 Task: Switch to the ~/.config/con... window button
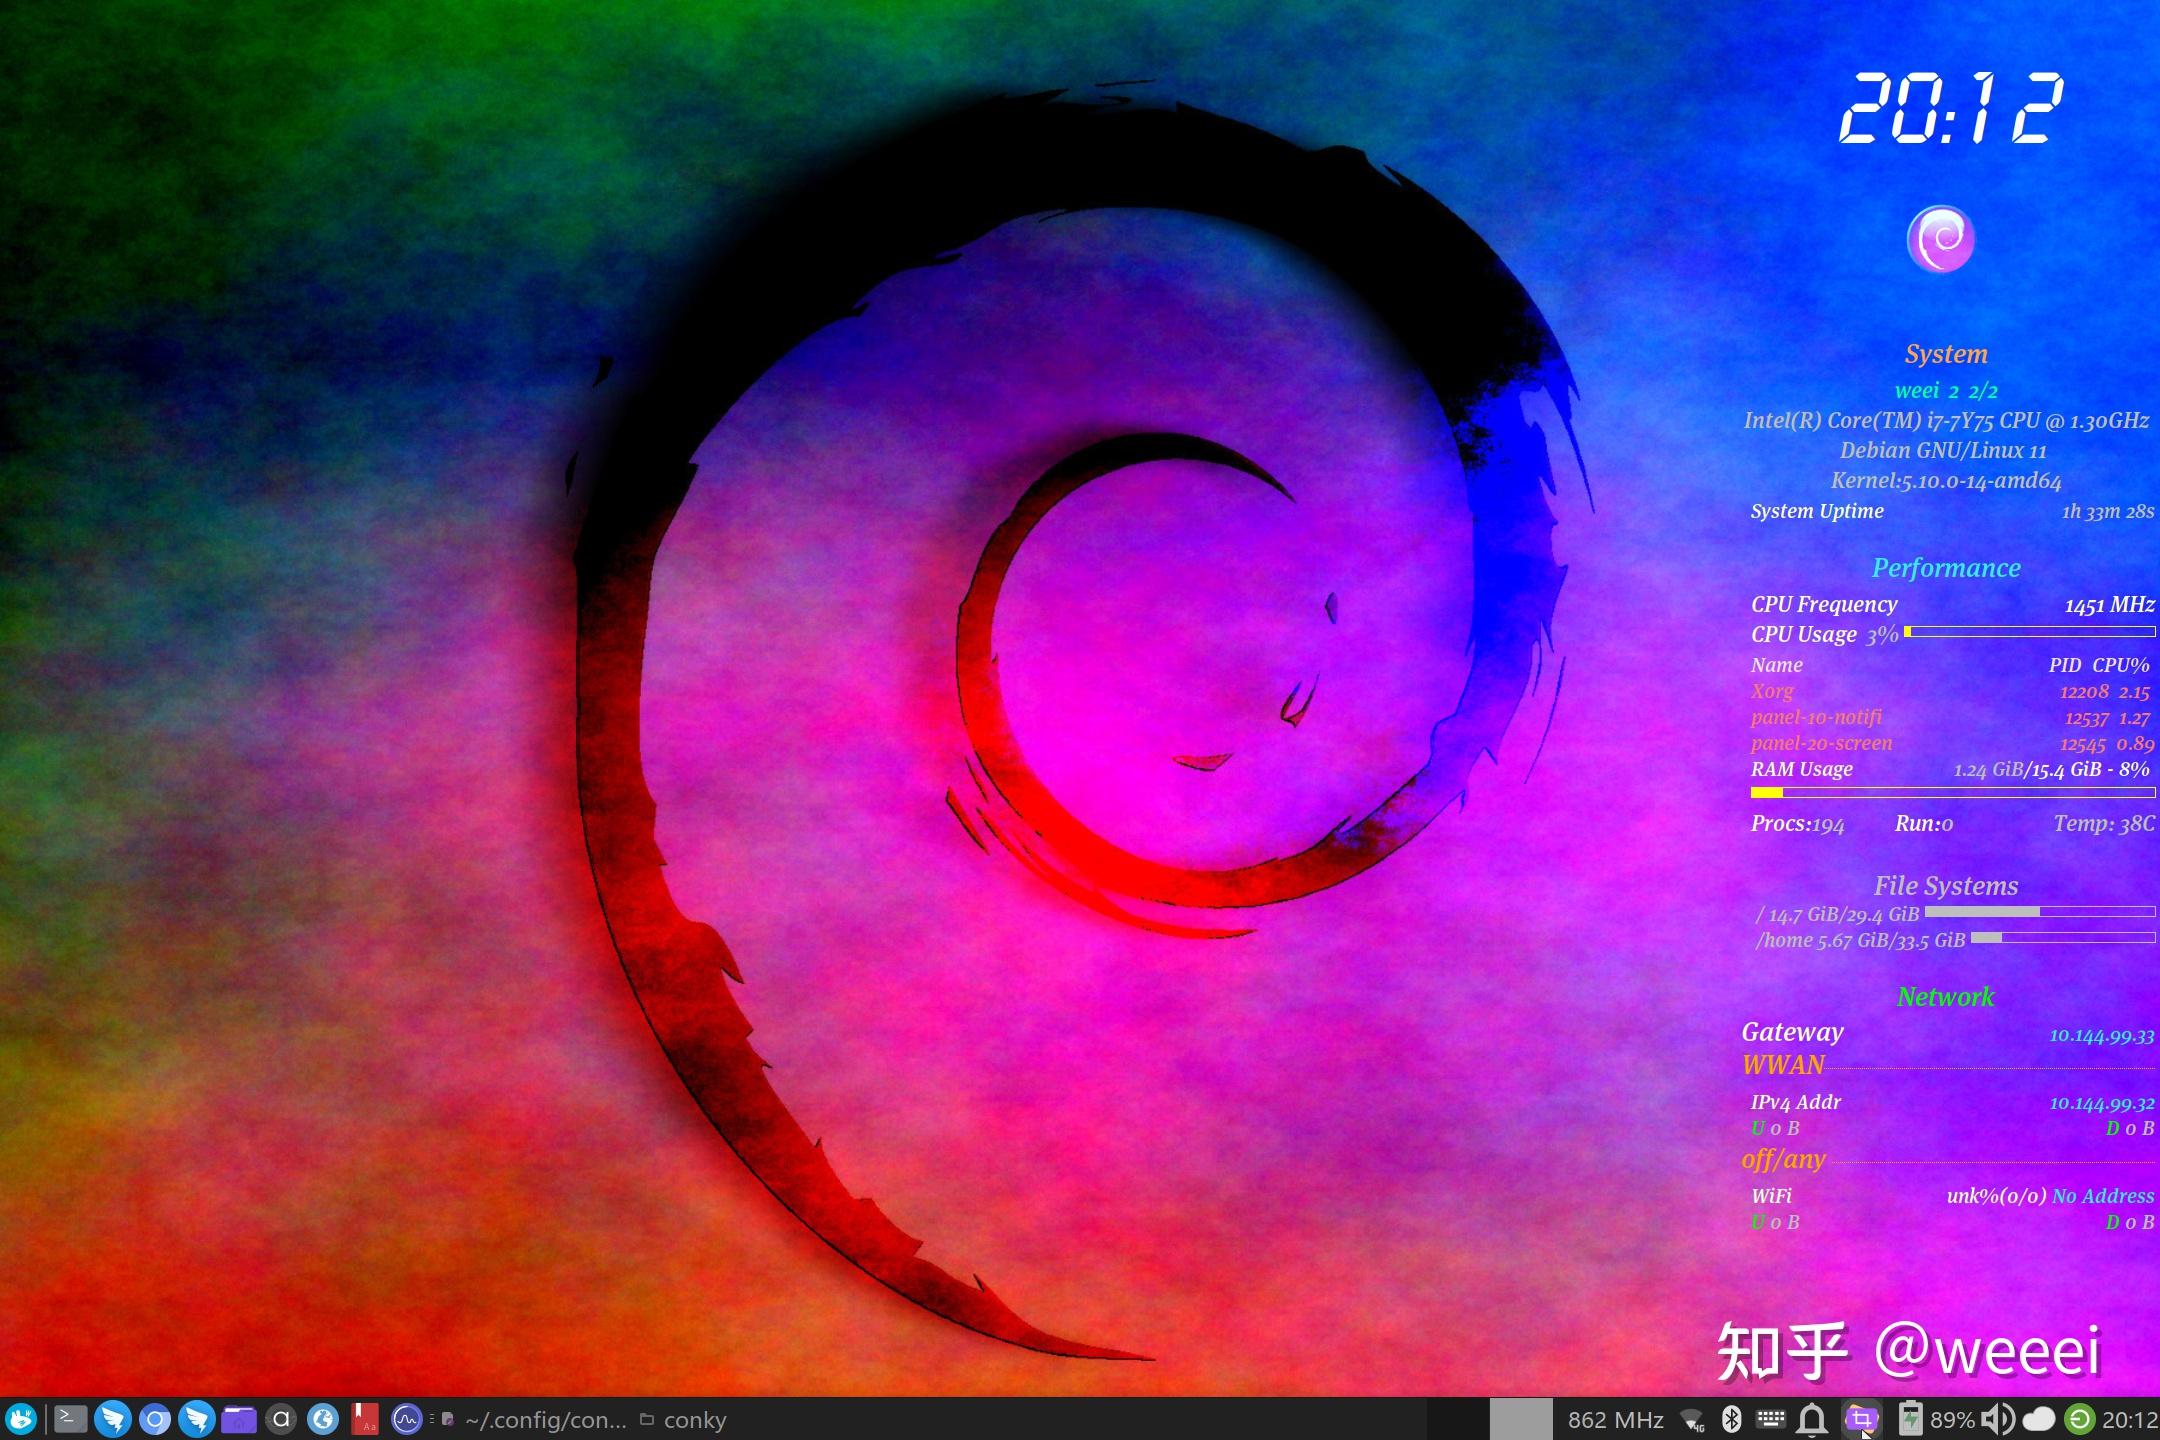pos(534,1420)
